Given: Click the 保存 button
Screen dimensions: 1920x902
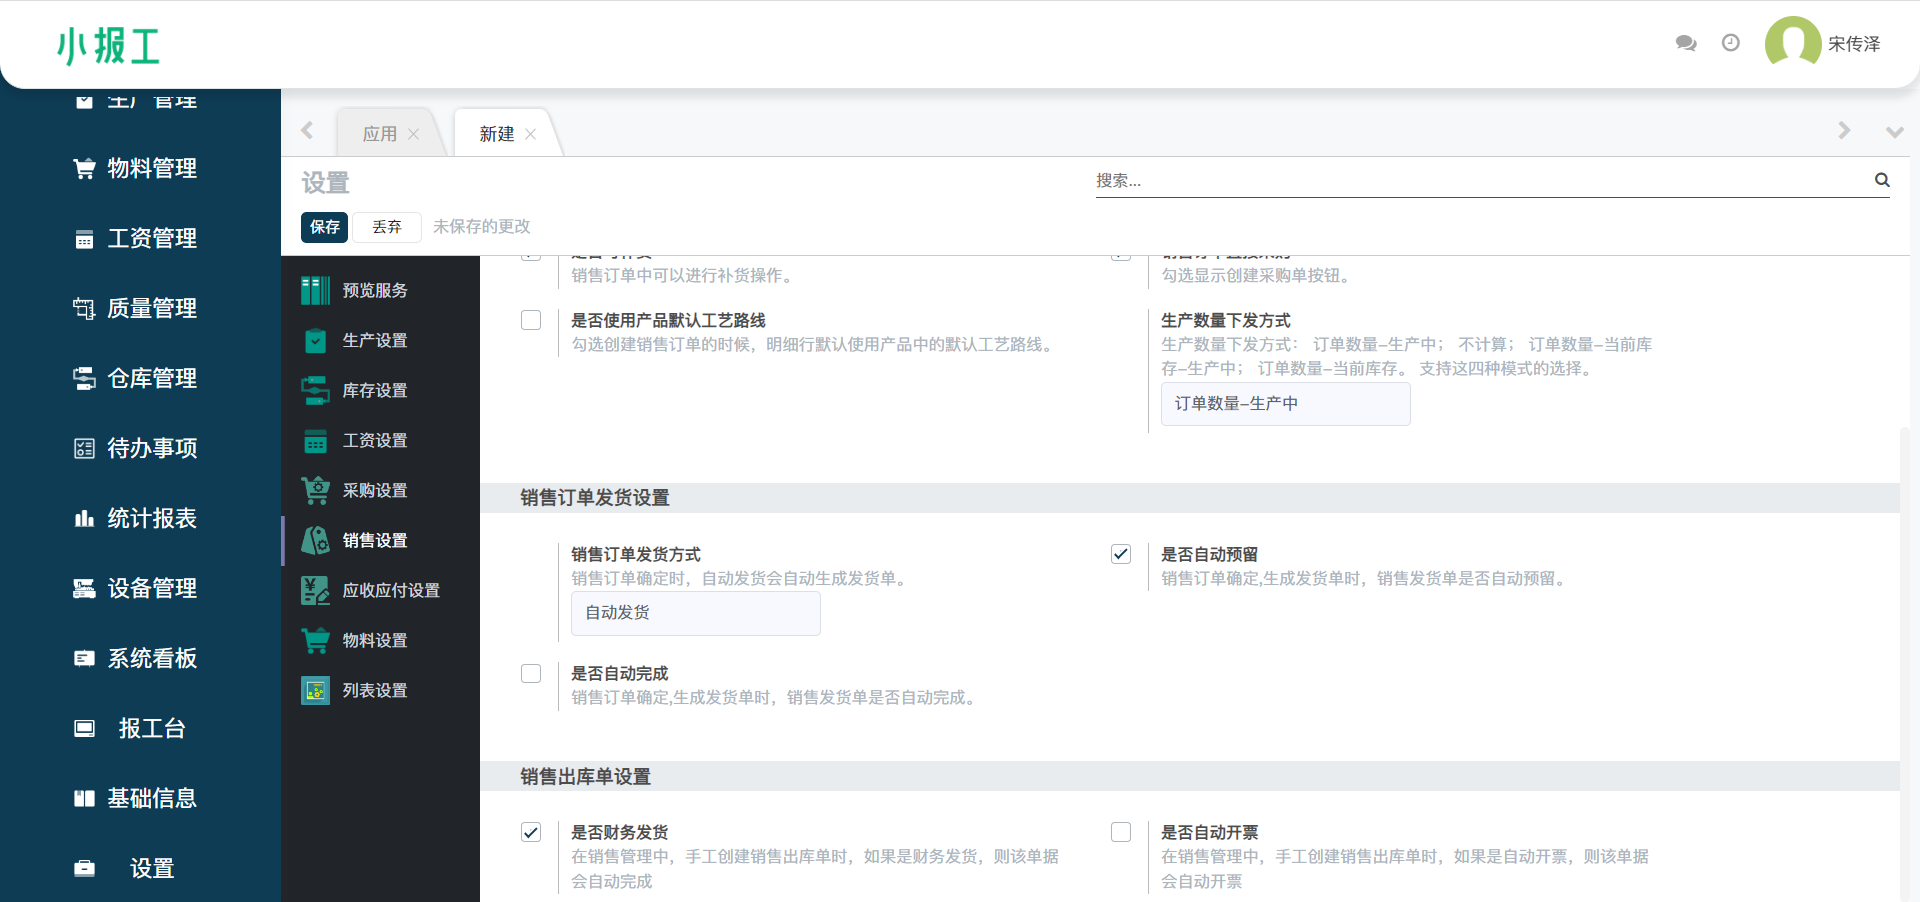Looking at the screenshot, I should 324,227.
